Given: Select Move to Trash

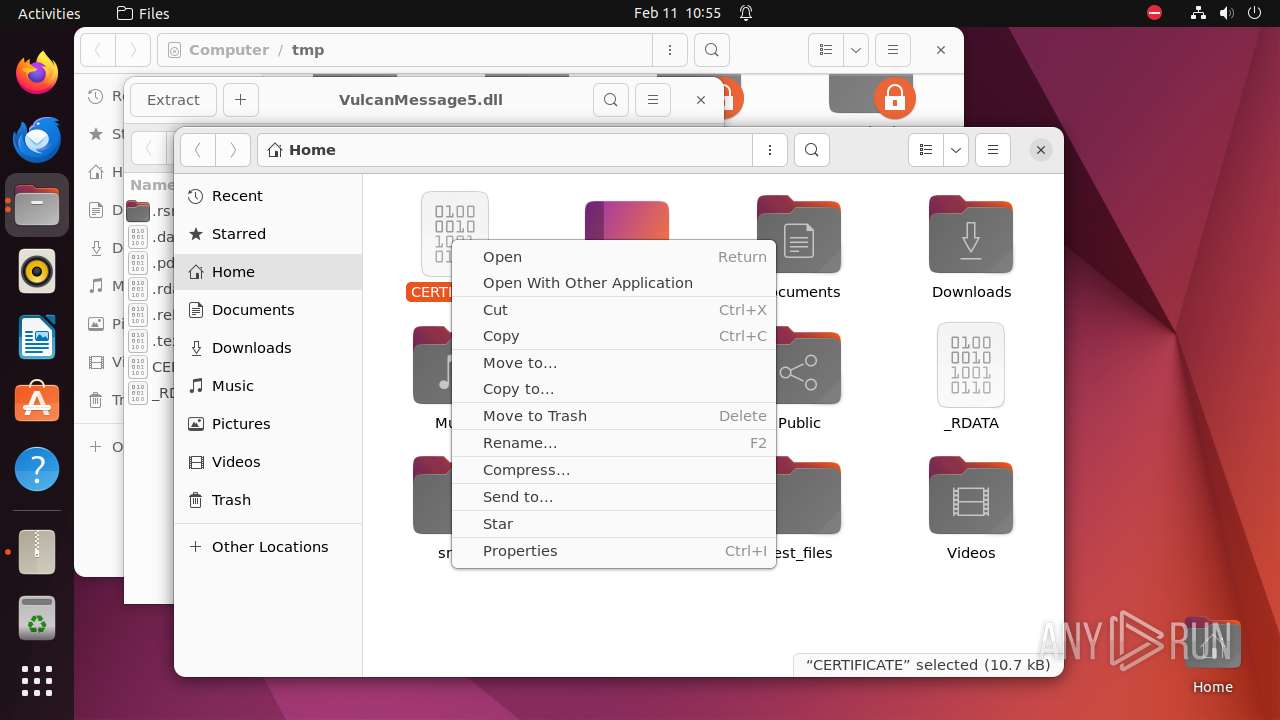Looking at the screenshot, I should coord(614,416).
